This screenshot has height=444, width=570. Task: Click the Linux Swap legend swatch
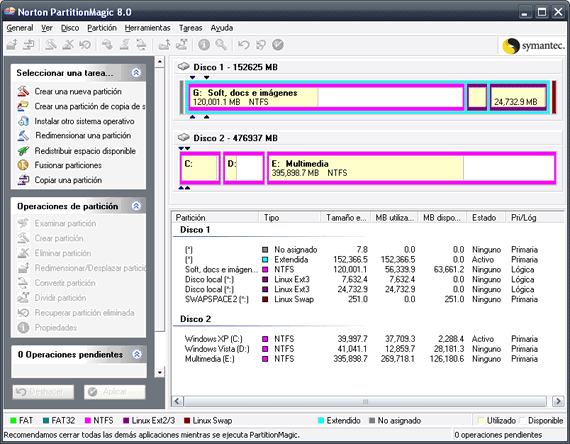click(x=187, y=420)
